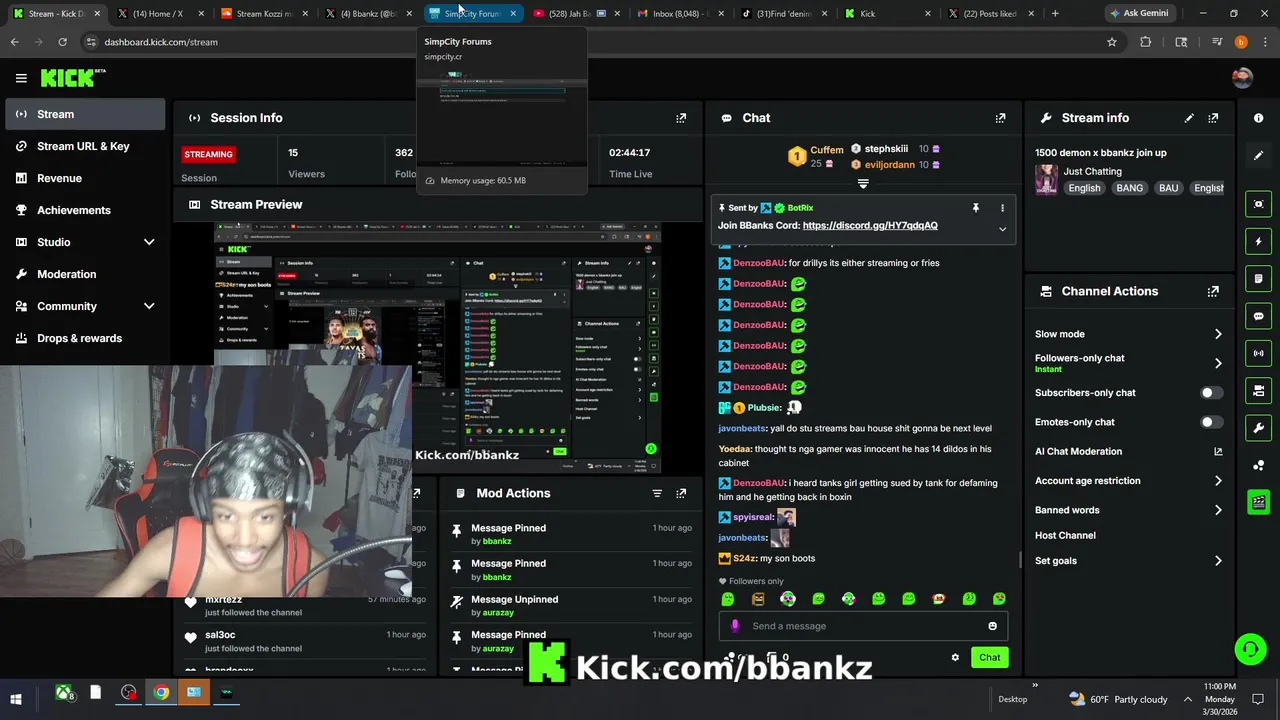1280x720 pixels.
Task: Open Banned words chevron
Action: tap(1218, 510)
